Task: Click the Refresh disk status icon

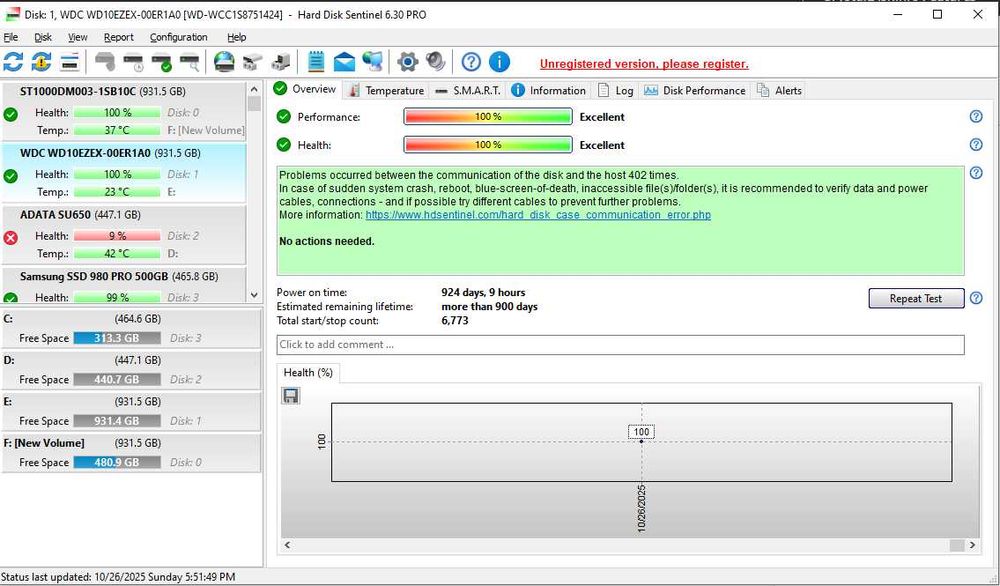Action: point(13,62)
